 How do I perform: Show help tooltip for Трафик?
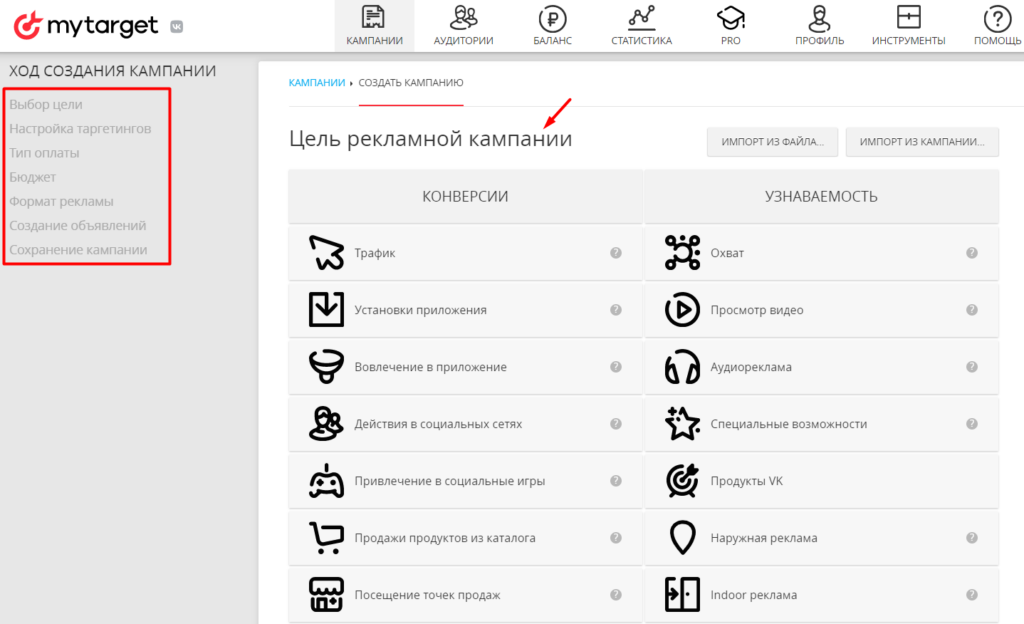coord(616,253)
